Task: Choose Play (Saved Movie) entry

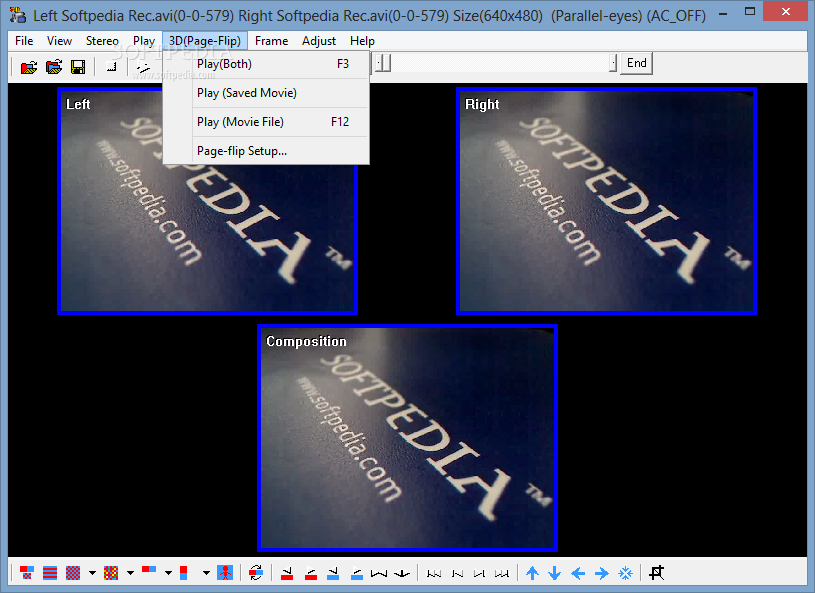Action: point(266,93)
